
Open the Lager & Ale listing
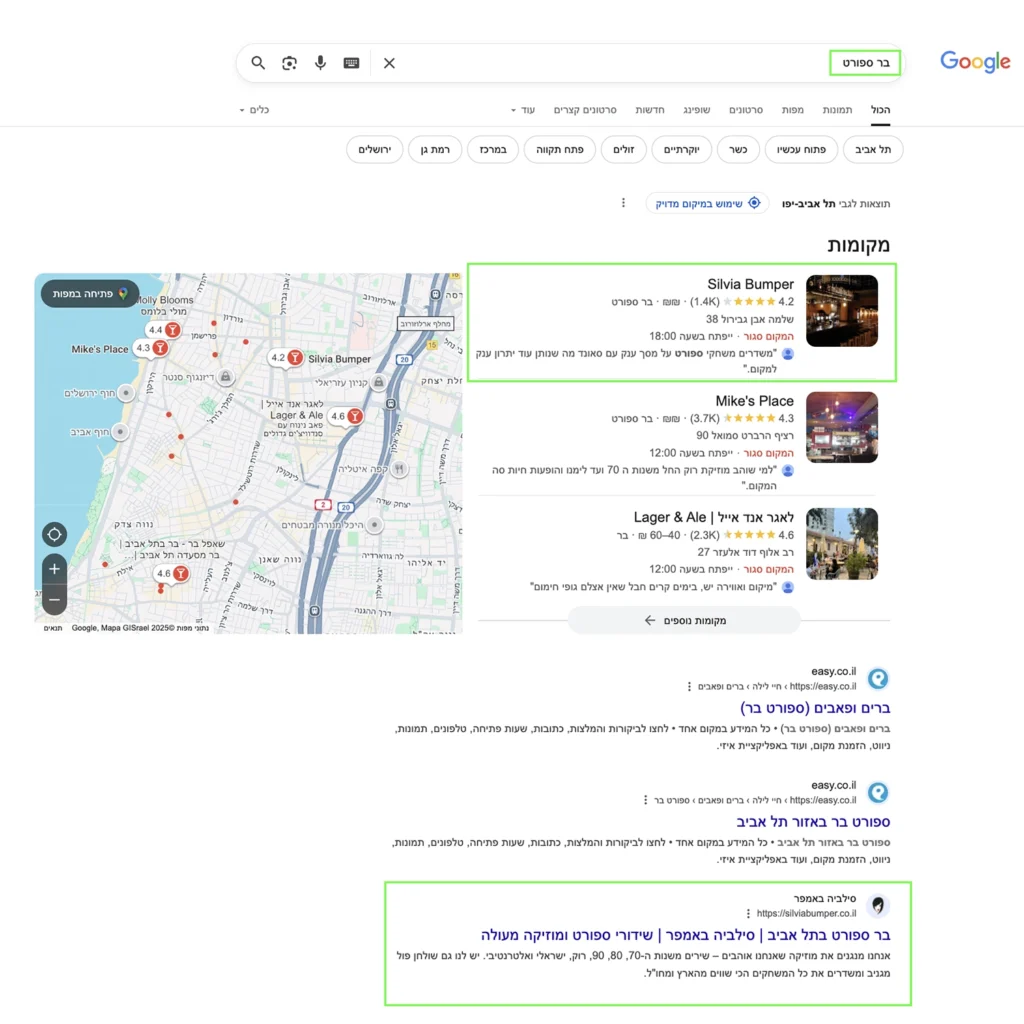click(714, 517)
